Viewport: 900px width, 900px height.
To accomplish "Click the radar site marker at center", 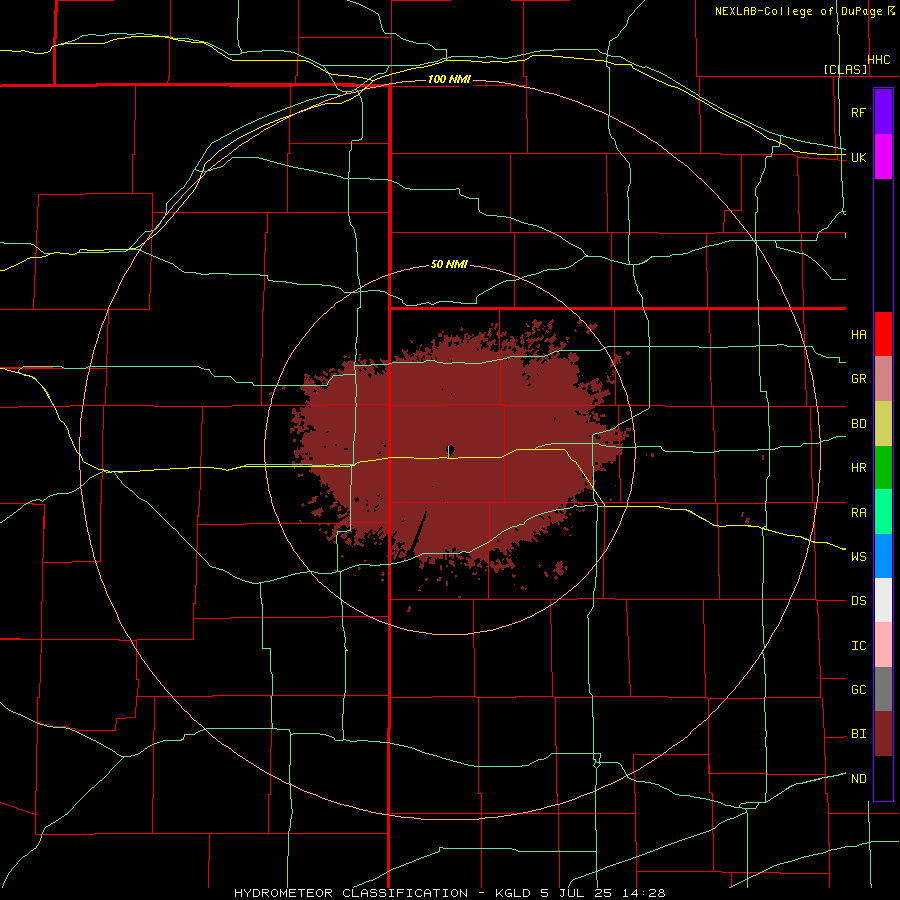I will (x=449, y=449).
